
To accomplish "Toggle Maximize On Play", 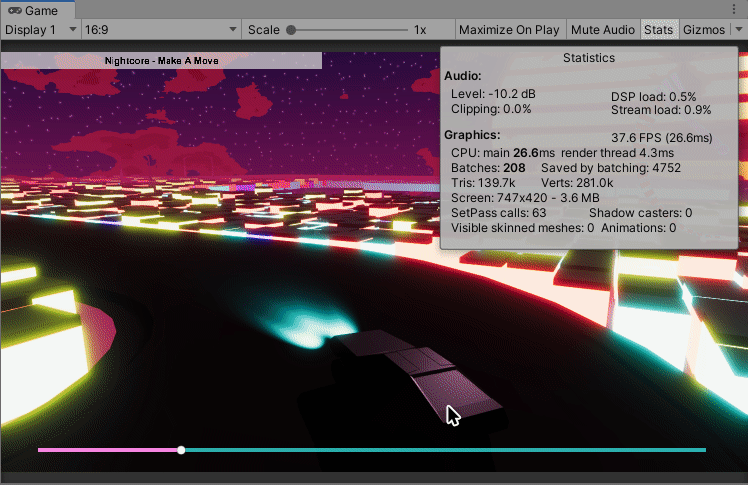I will (510, 30).
